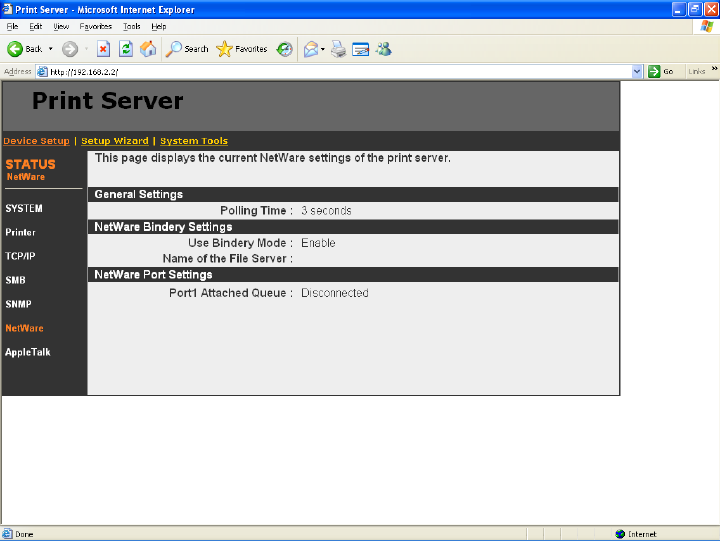Click the '3 seconds' polling value
Image resolution: width=720 pixels, height=541 pixels.
click(326, 211)
